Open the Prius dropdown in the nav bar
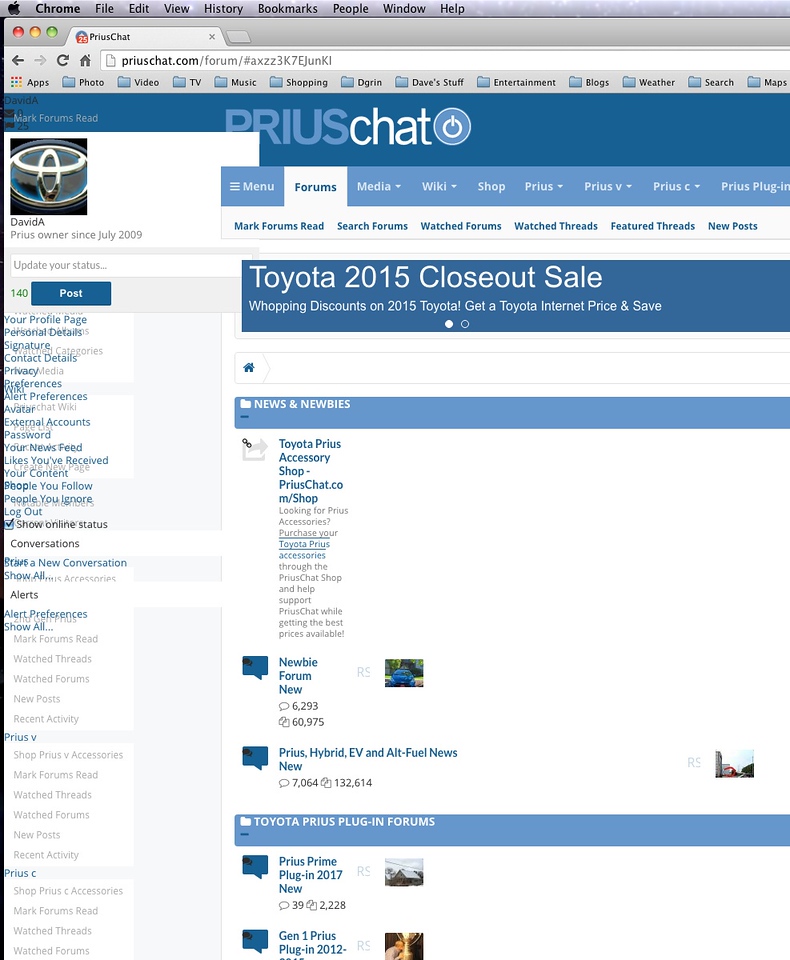 [x=544, y=186]
